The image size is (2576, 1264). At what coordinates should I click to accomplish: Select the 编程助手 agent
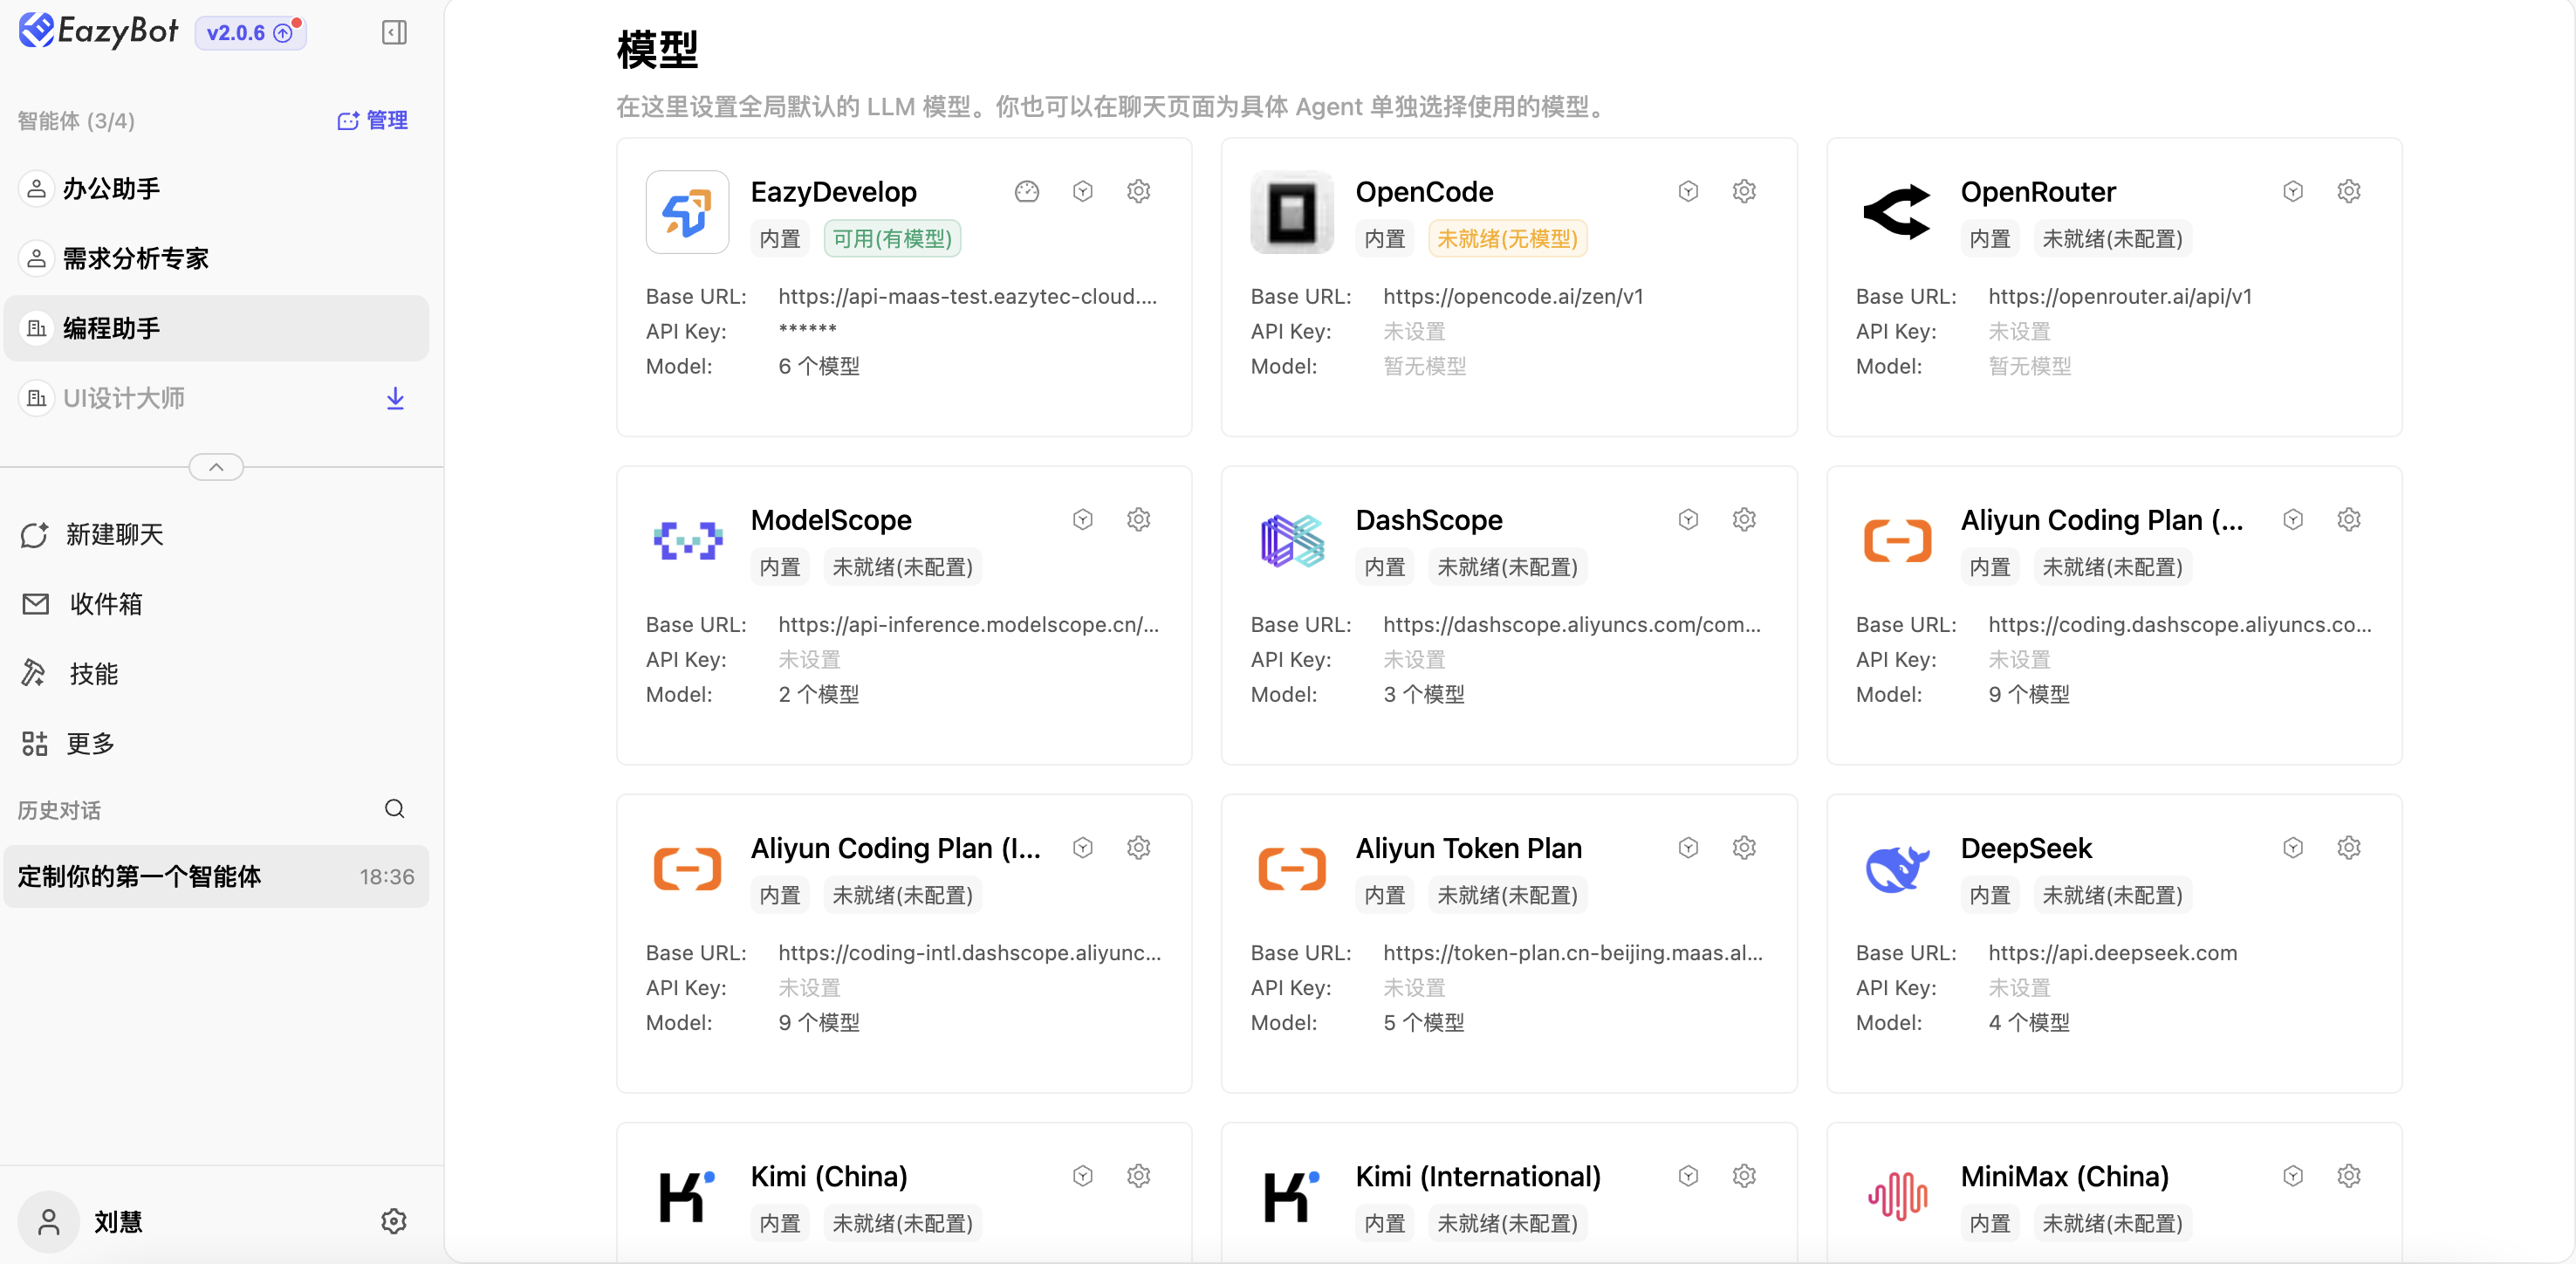click(x=216, y=328)
